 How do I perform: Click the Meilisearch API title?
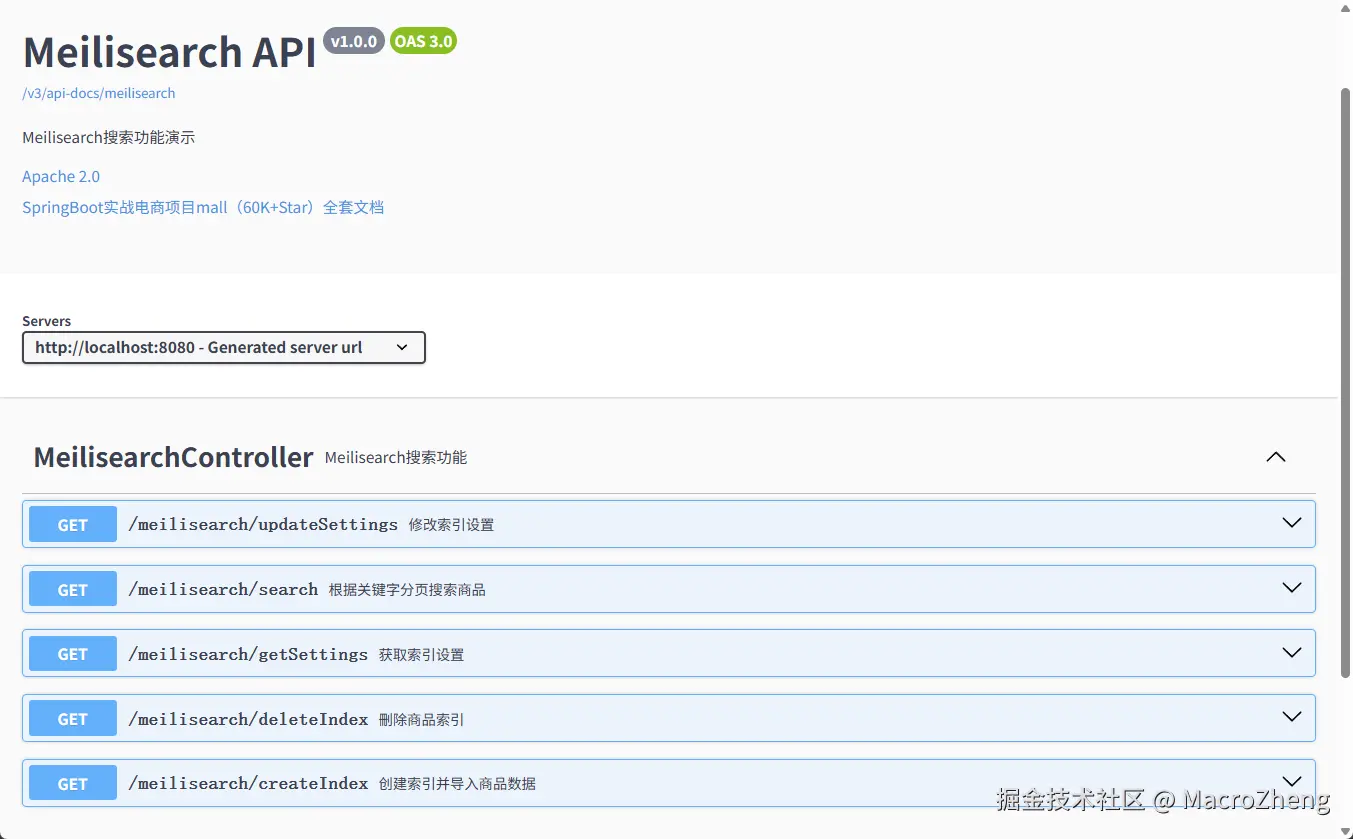click(169, 52)
